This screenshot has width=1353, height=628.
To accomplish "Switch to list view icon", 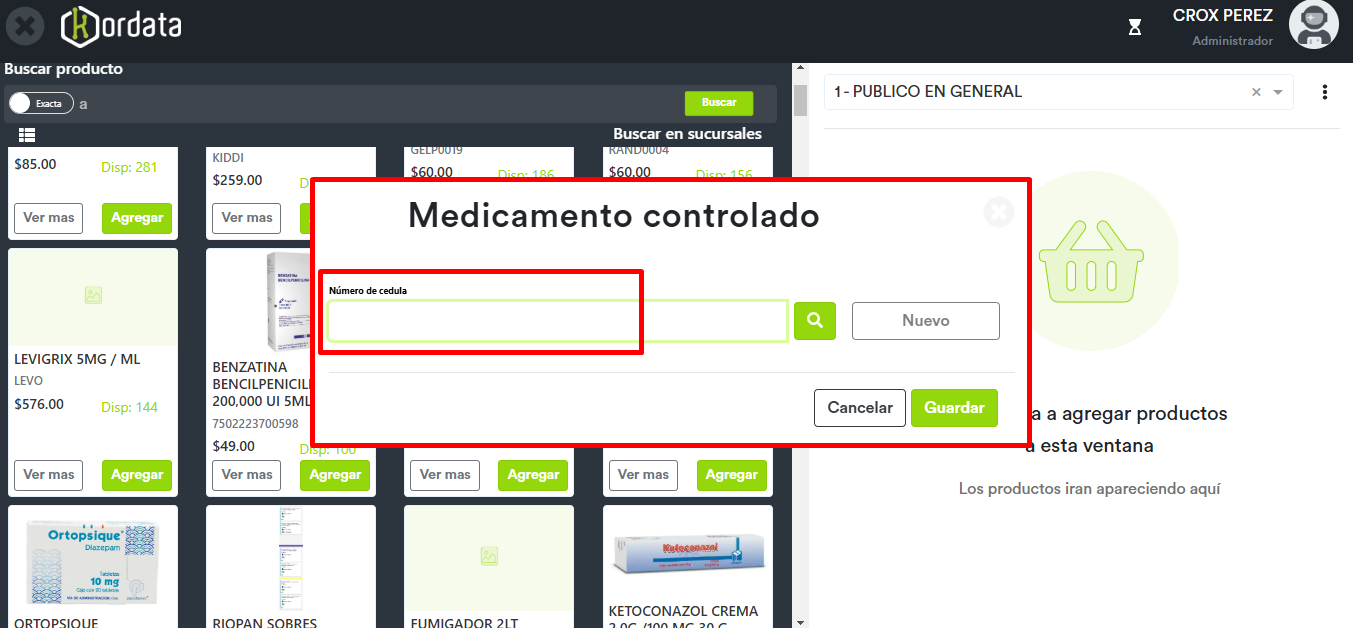I will point(27,135).
